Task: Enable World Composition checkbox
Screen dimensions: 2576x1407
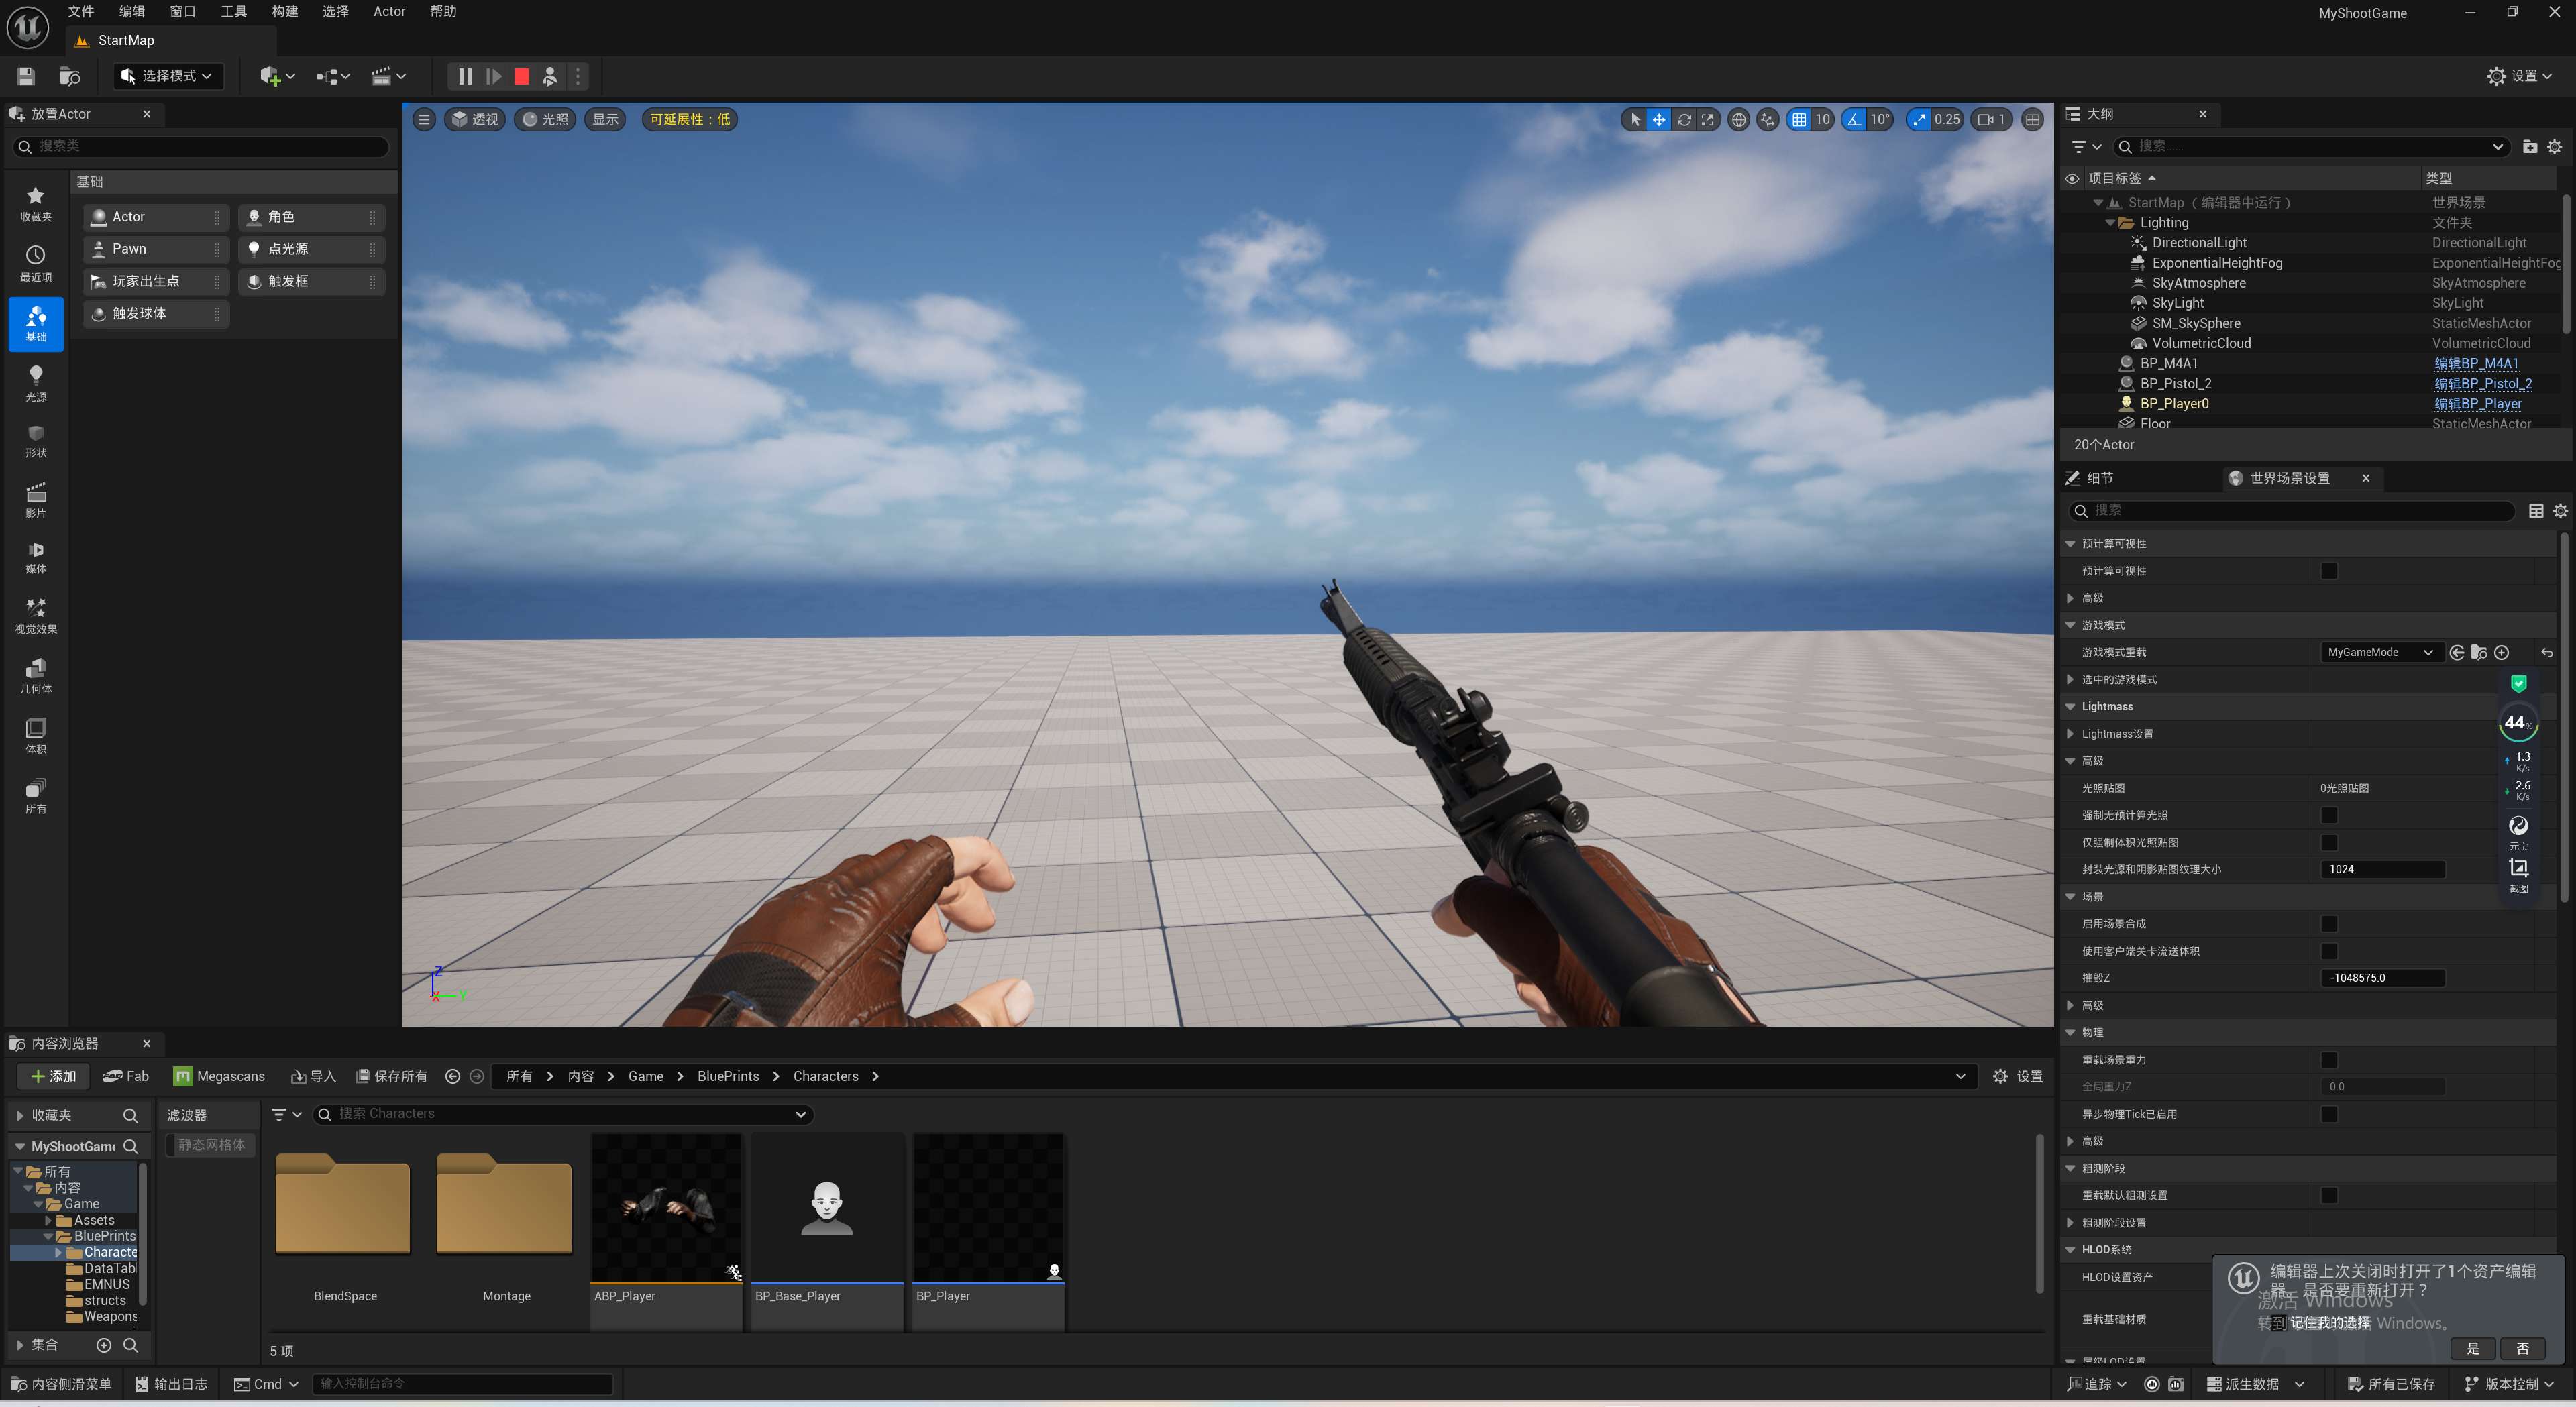Action: click(2329, 924)
